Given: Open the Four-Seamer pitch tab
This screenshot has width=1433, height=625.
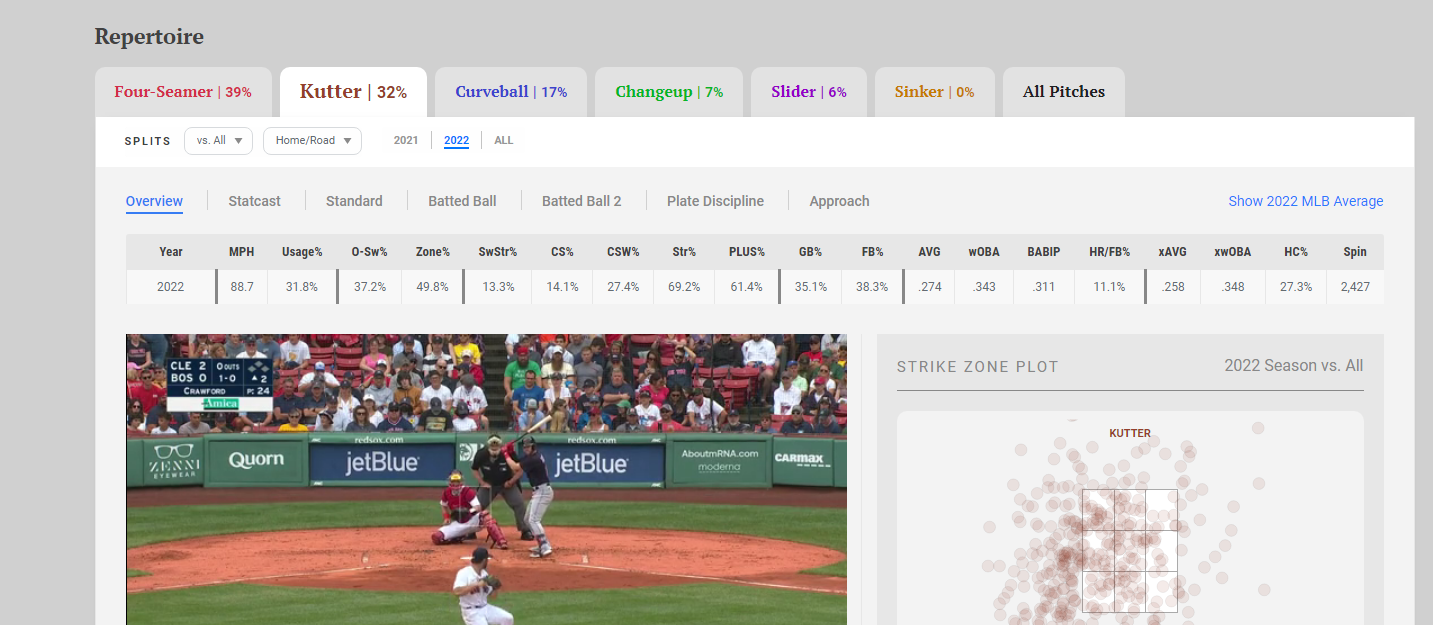Looking at the screenshot, I should [x=183, y=92].
